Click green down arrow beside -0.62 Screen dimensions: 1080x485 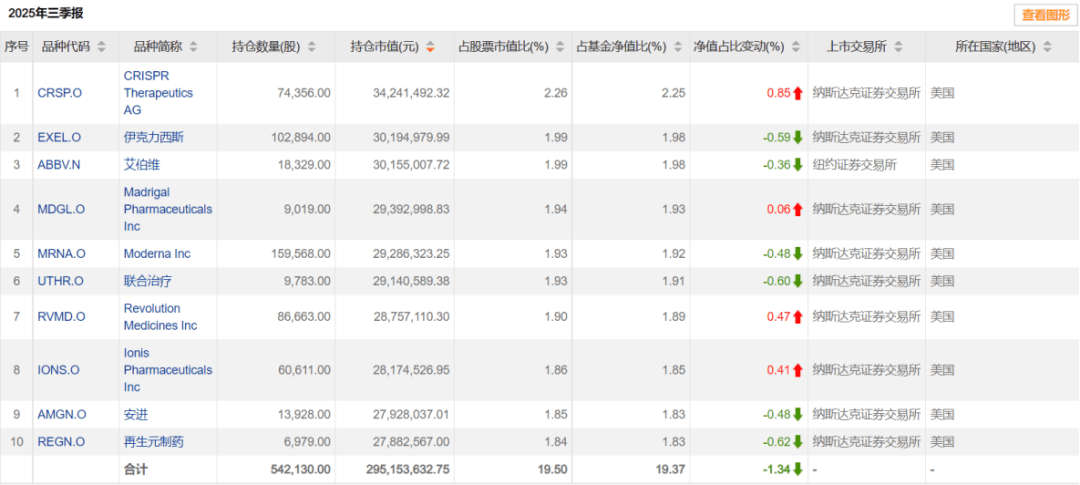coord(798,442)
